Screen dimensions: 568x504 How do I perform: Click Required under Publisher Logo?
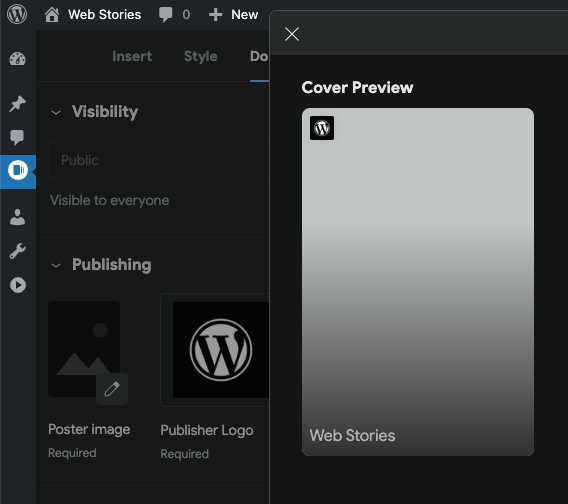click(x=184, y=454)
